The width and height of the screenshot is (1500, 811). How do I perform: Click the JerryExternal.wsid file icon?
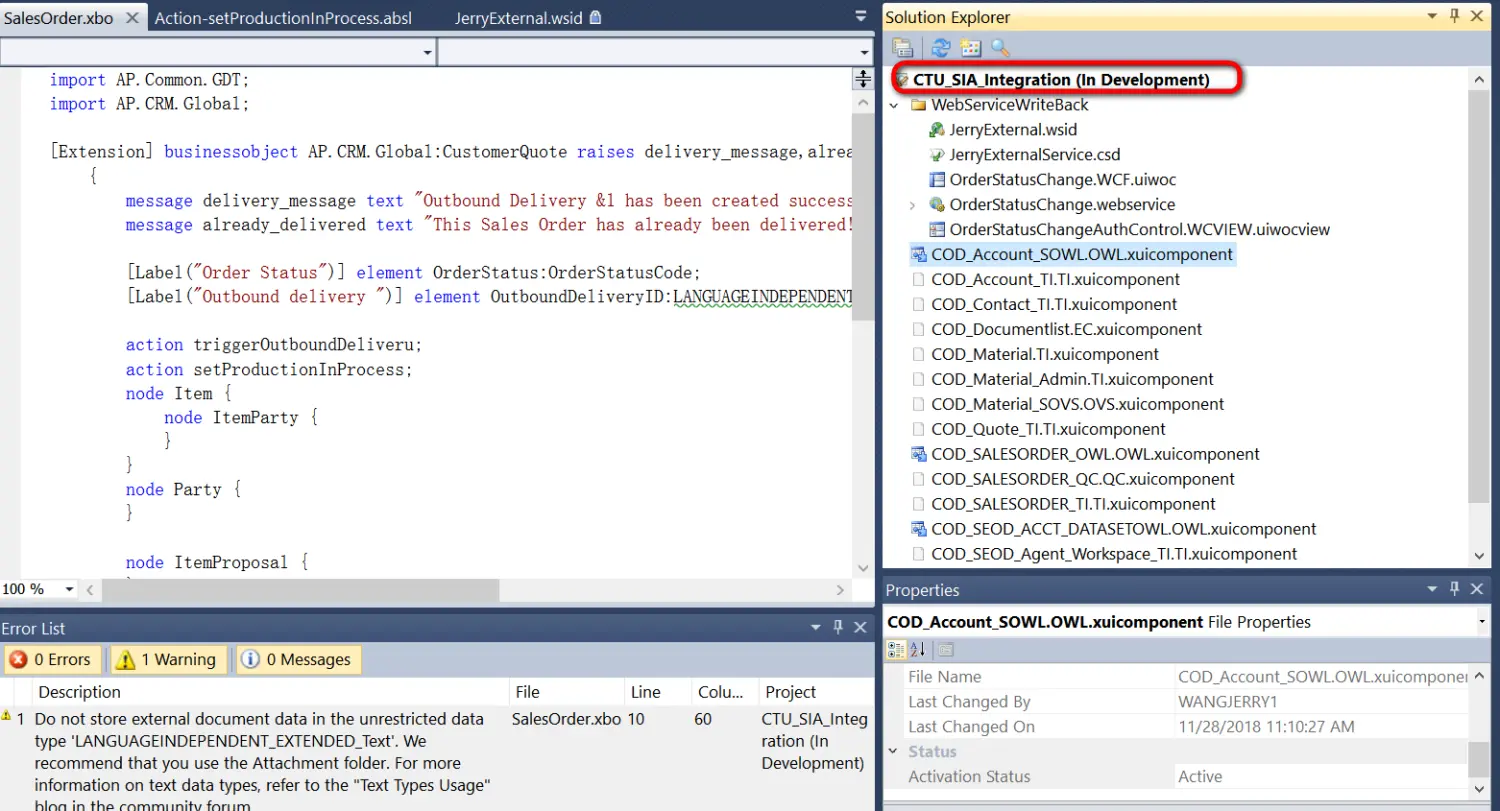point(937,130)
